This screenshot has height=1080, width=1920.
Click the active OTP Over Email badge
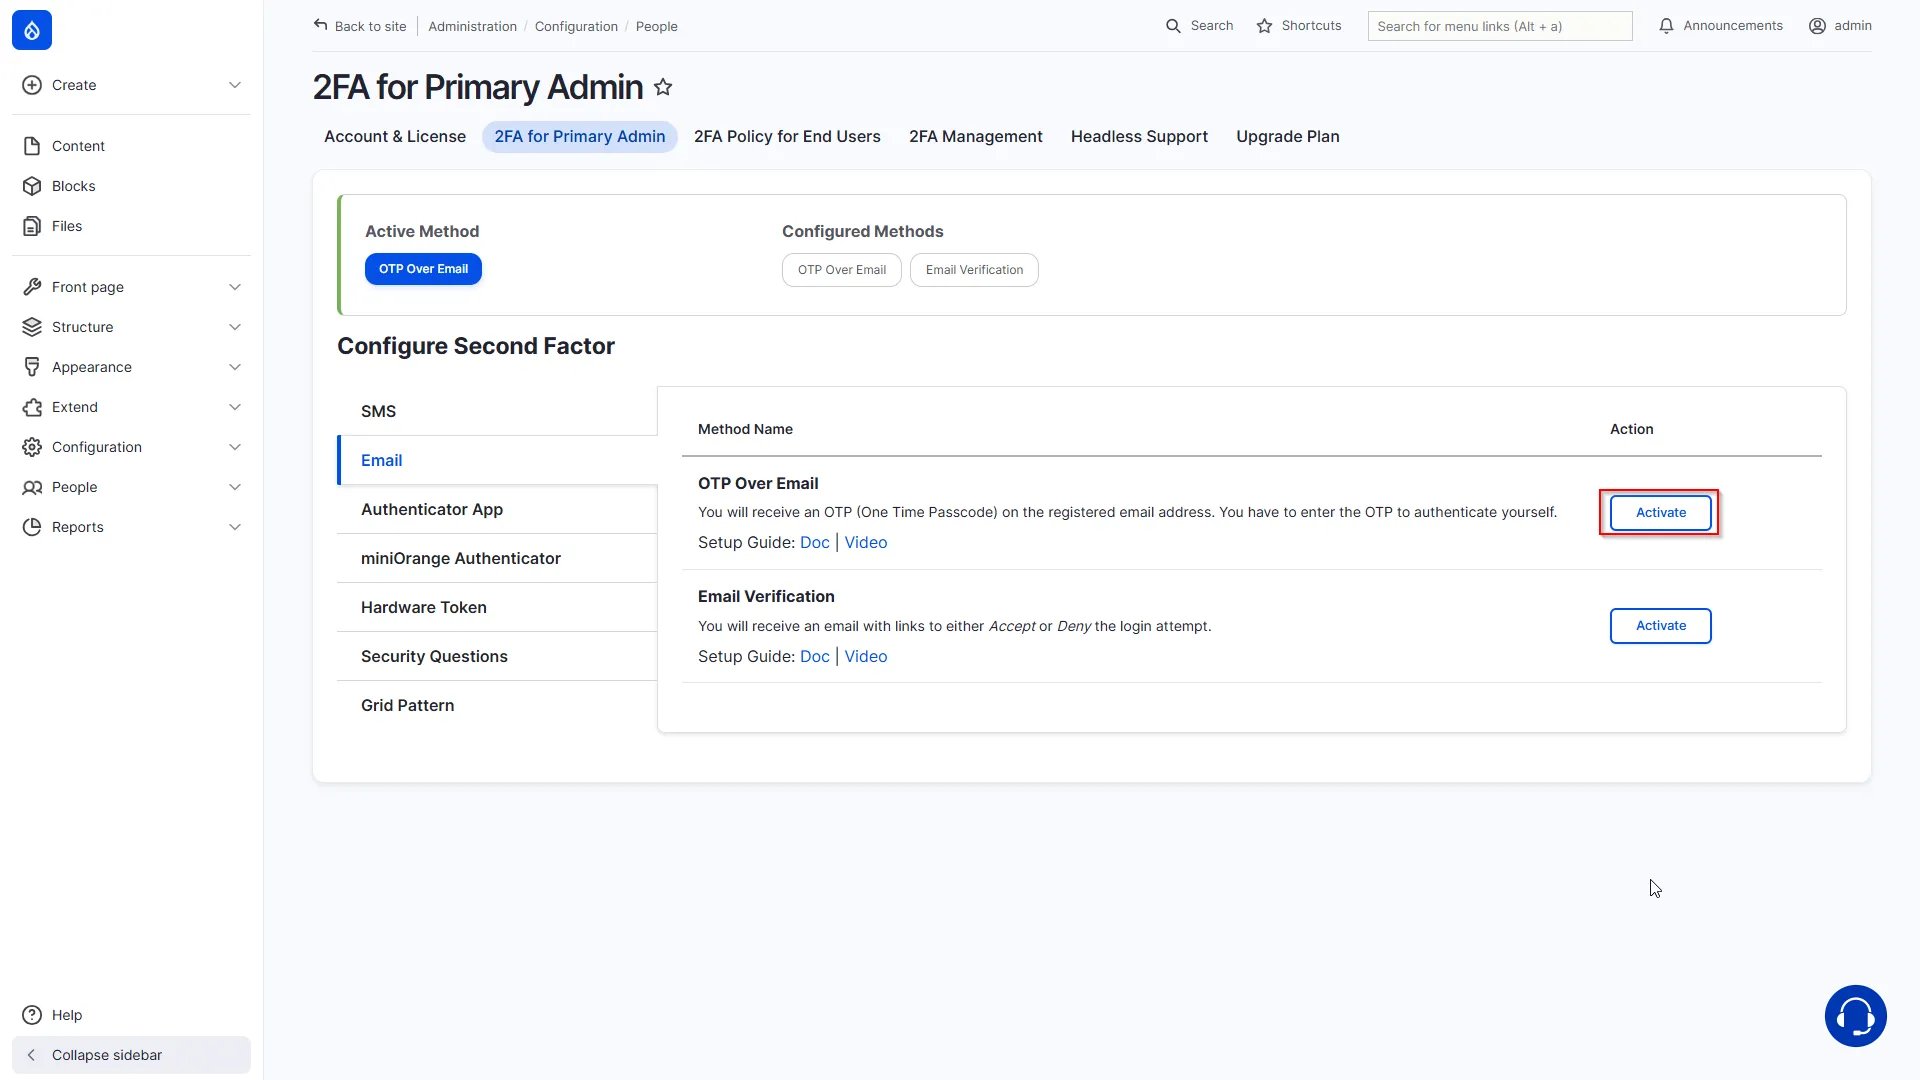point(423,269)
